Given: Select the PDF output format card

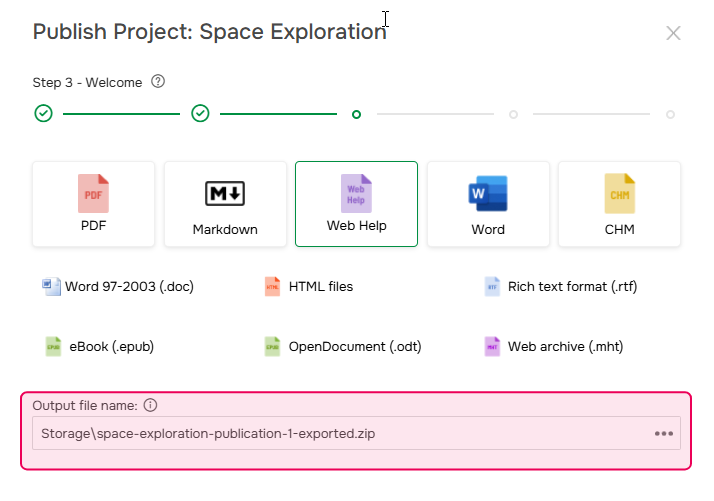Looking at the screenshot, I should [93, 204].
